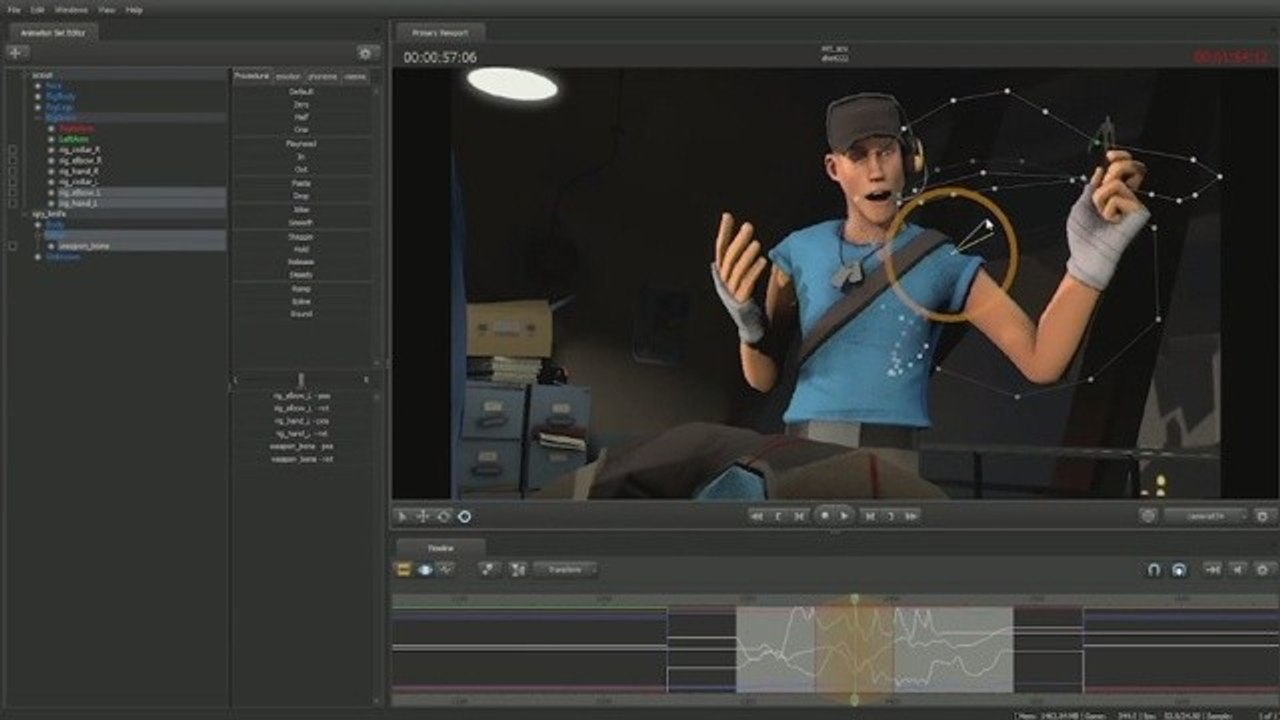
Task: Click the hourglass-shaped timeline toolbar icon
Action: (518, 569)
